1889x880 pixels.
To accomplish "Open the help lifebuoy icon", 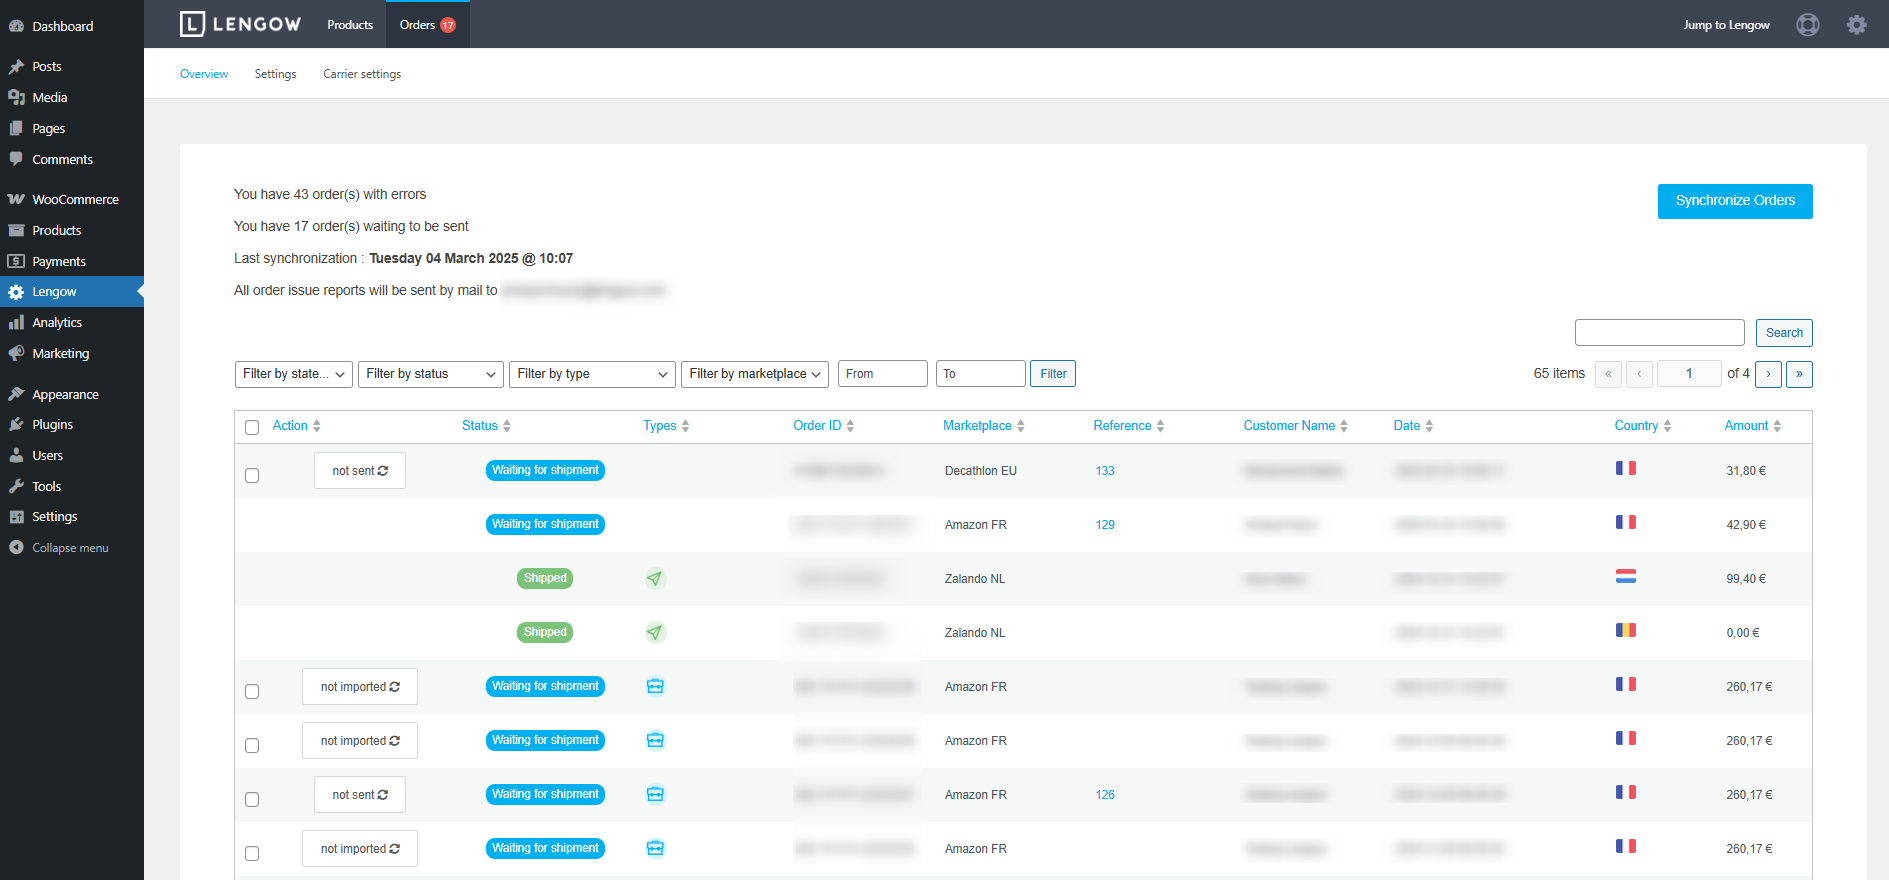I will click(x=1807, y=25).
